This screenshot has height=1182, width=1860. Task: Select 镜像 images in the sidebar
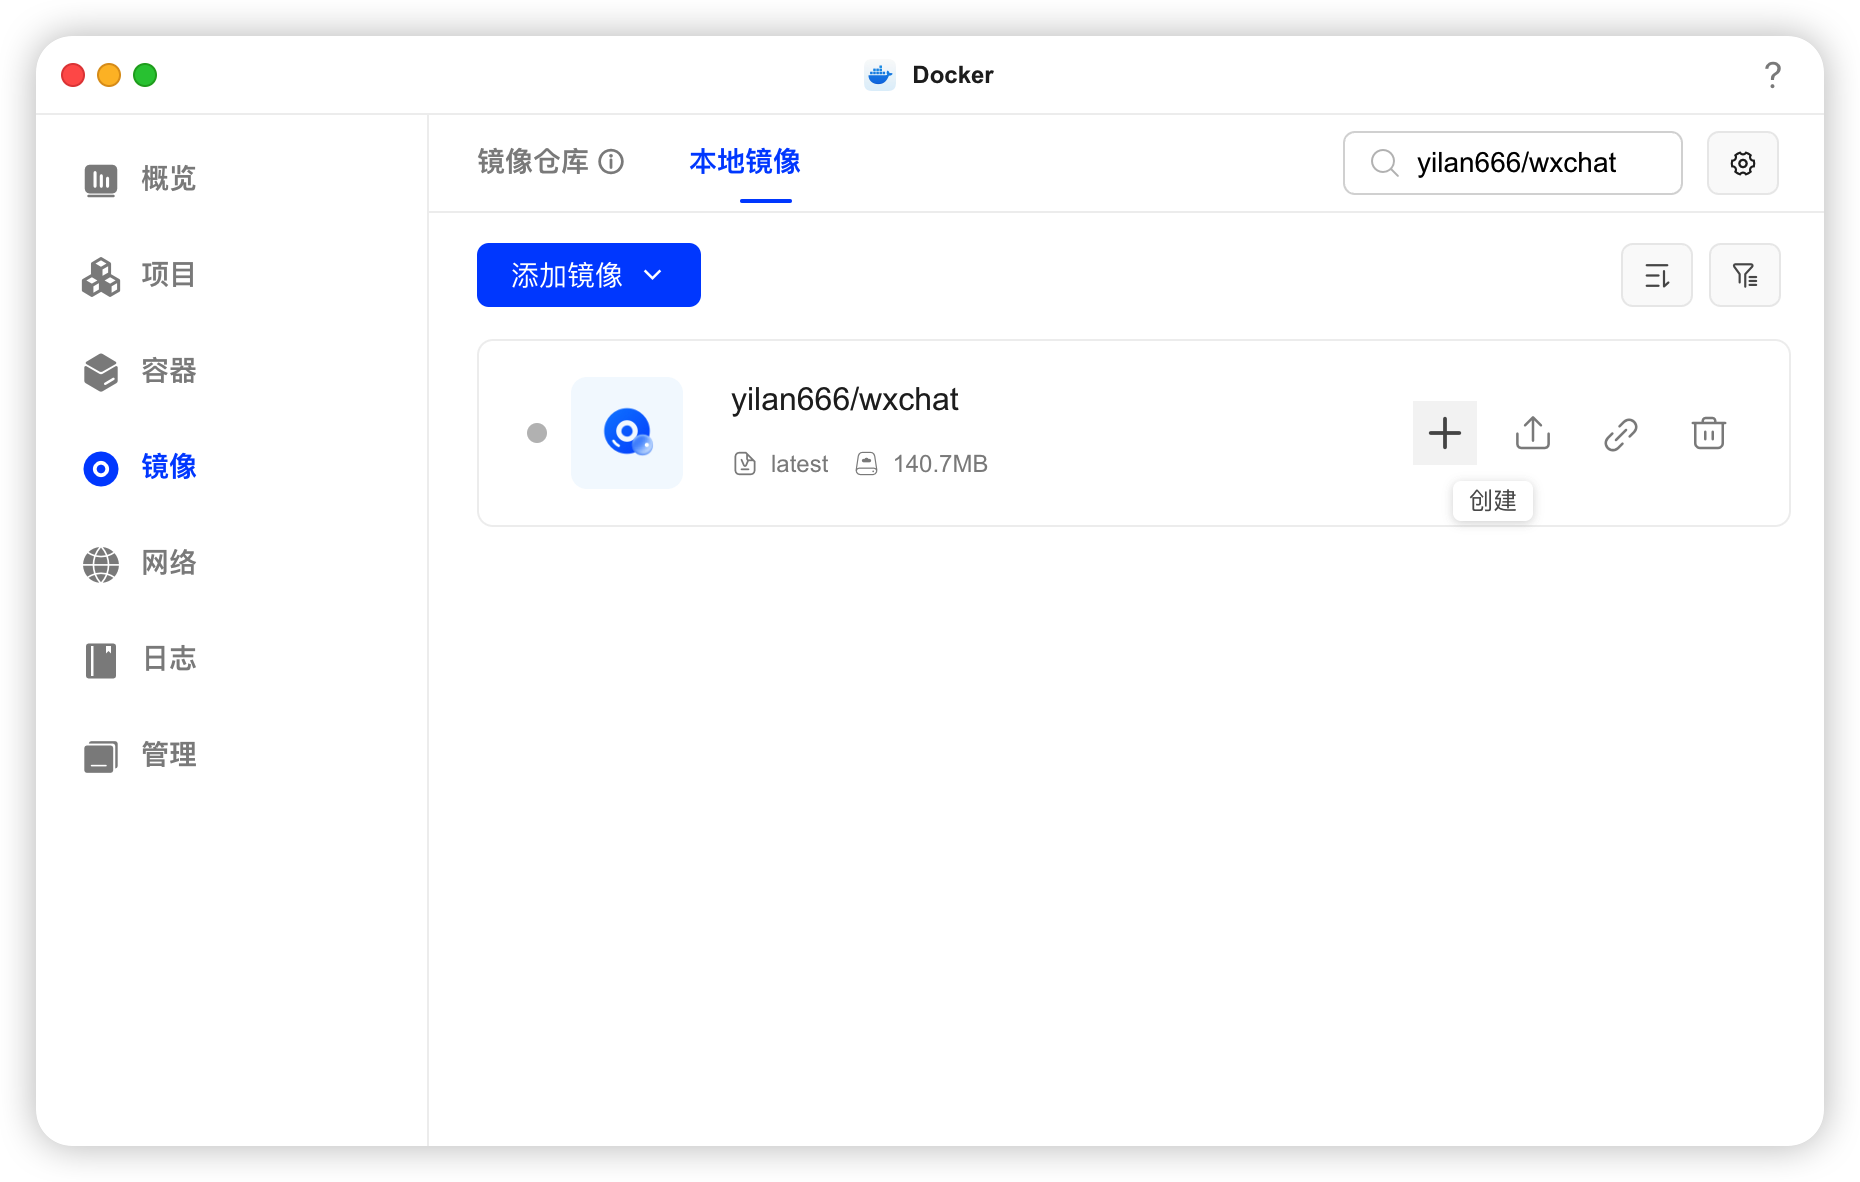pos(140,467)
